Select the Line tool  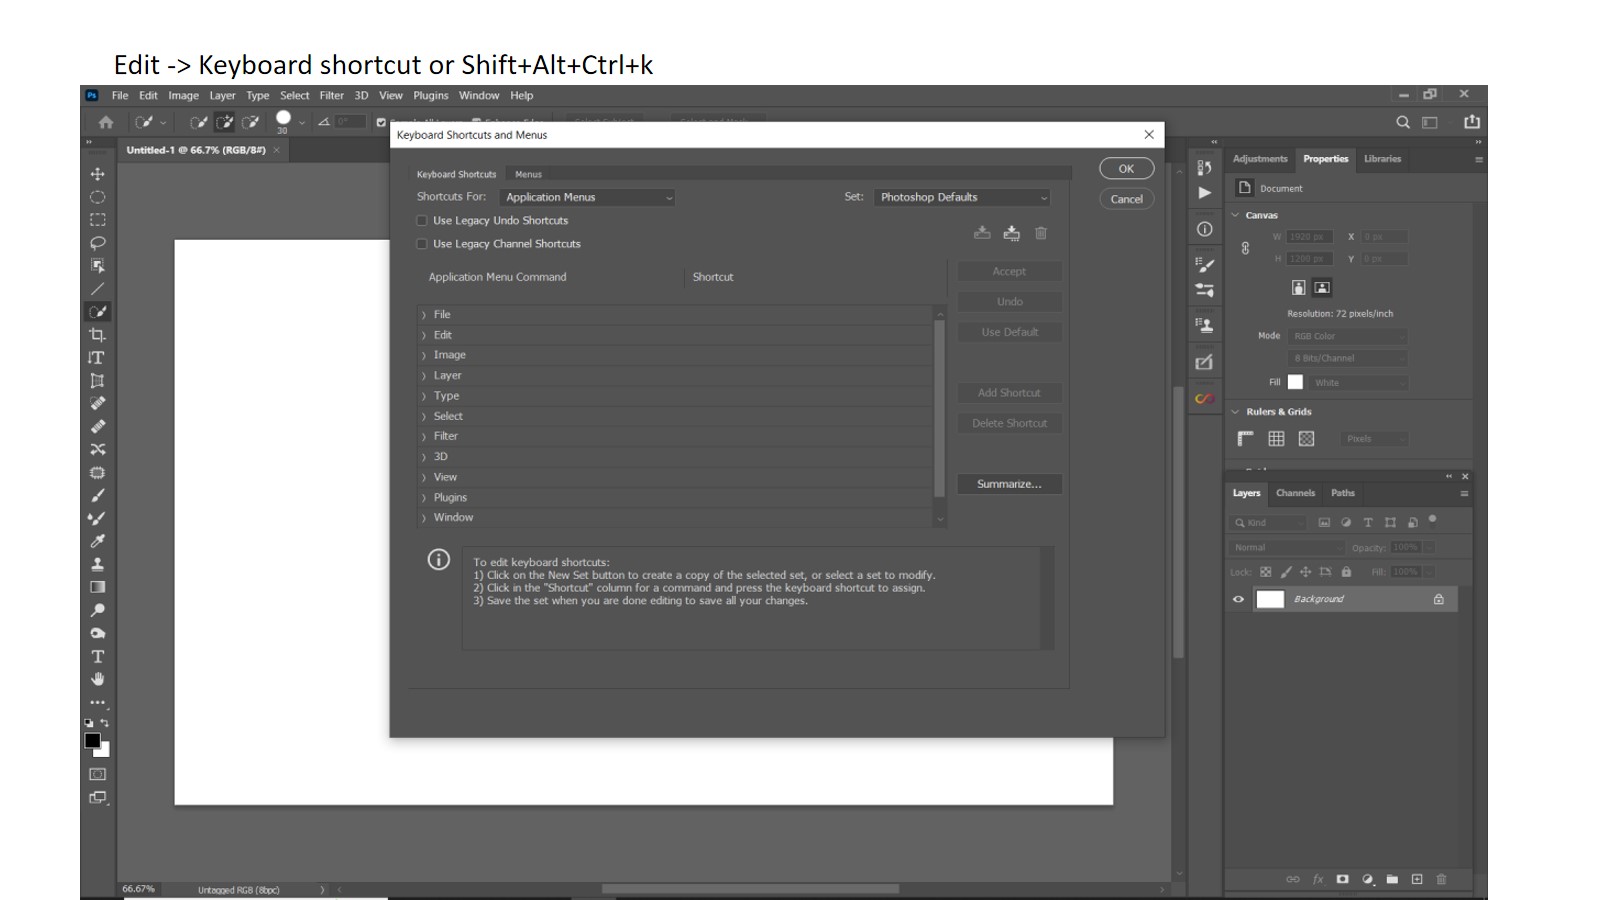click(97, 289)
